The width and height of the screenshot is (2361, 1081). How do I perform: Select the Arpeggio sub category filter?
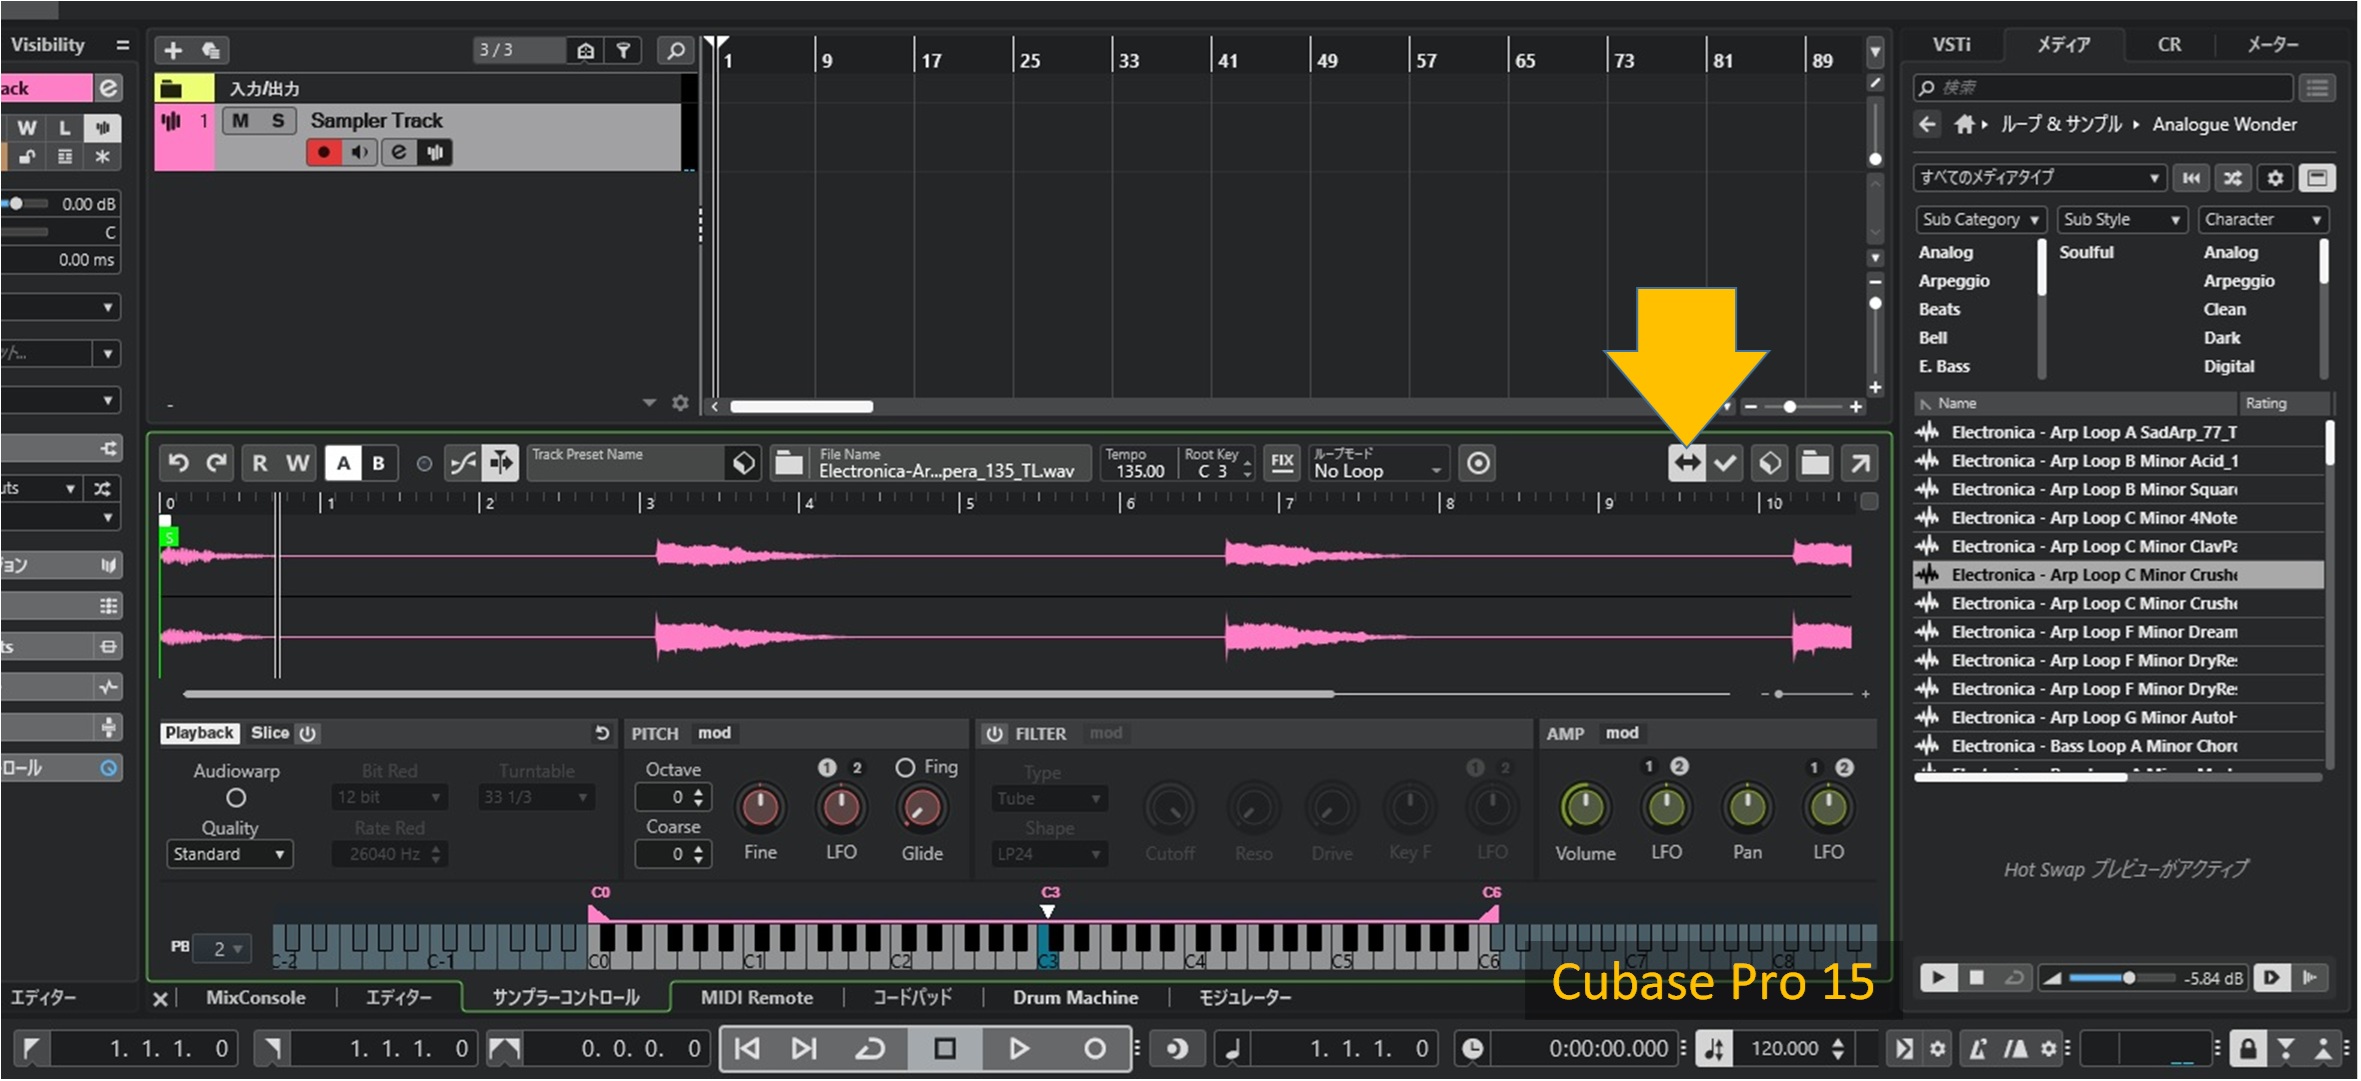(x=1953, y=281)
